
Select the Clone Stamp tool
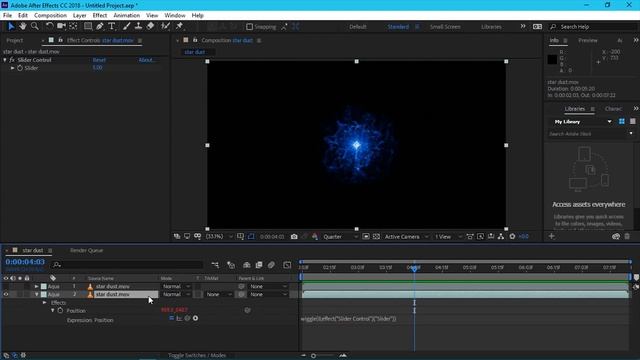click(x=138, y=26)
